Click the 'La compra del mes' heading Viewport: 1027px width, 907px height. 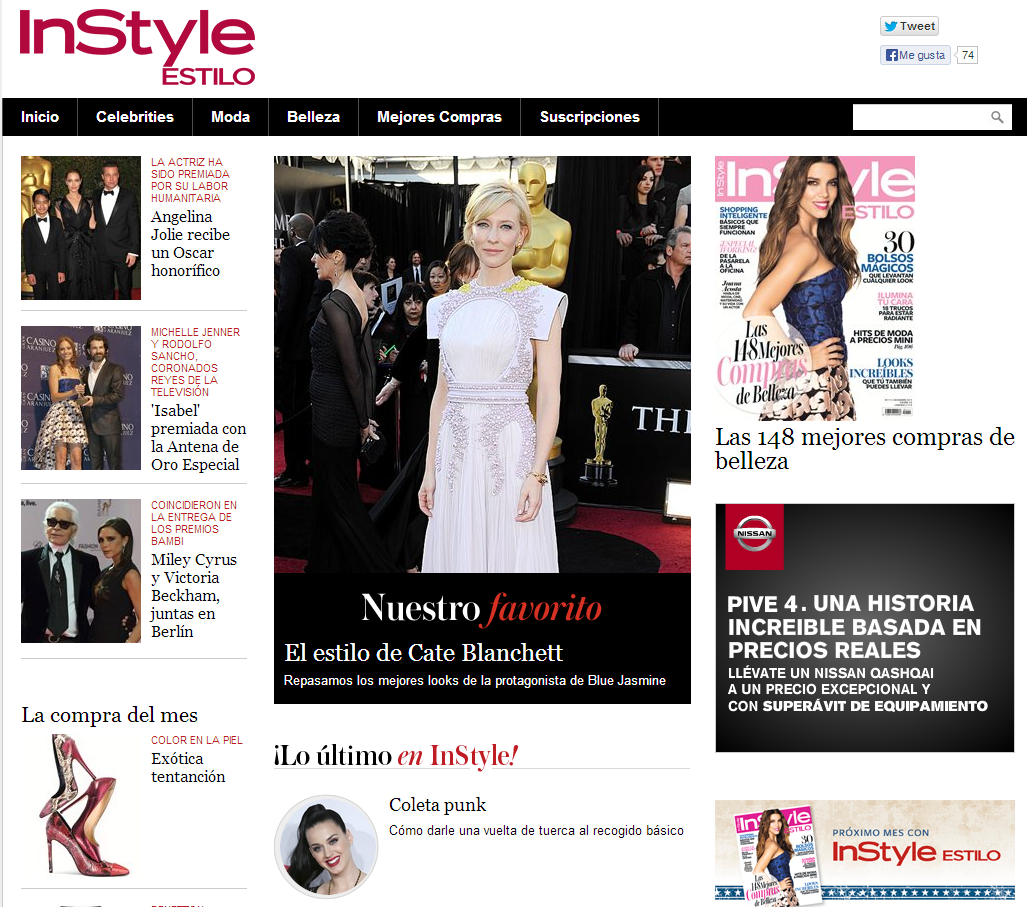109,715
